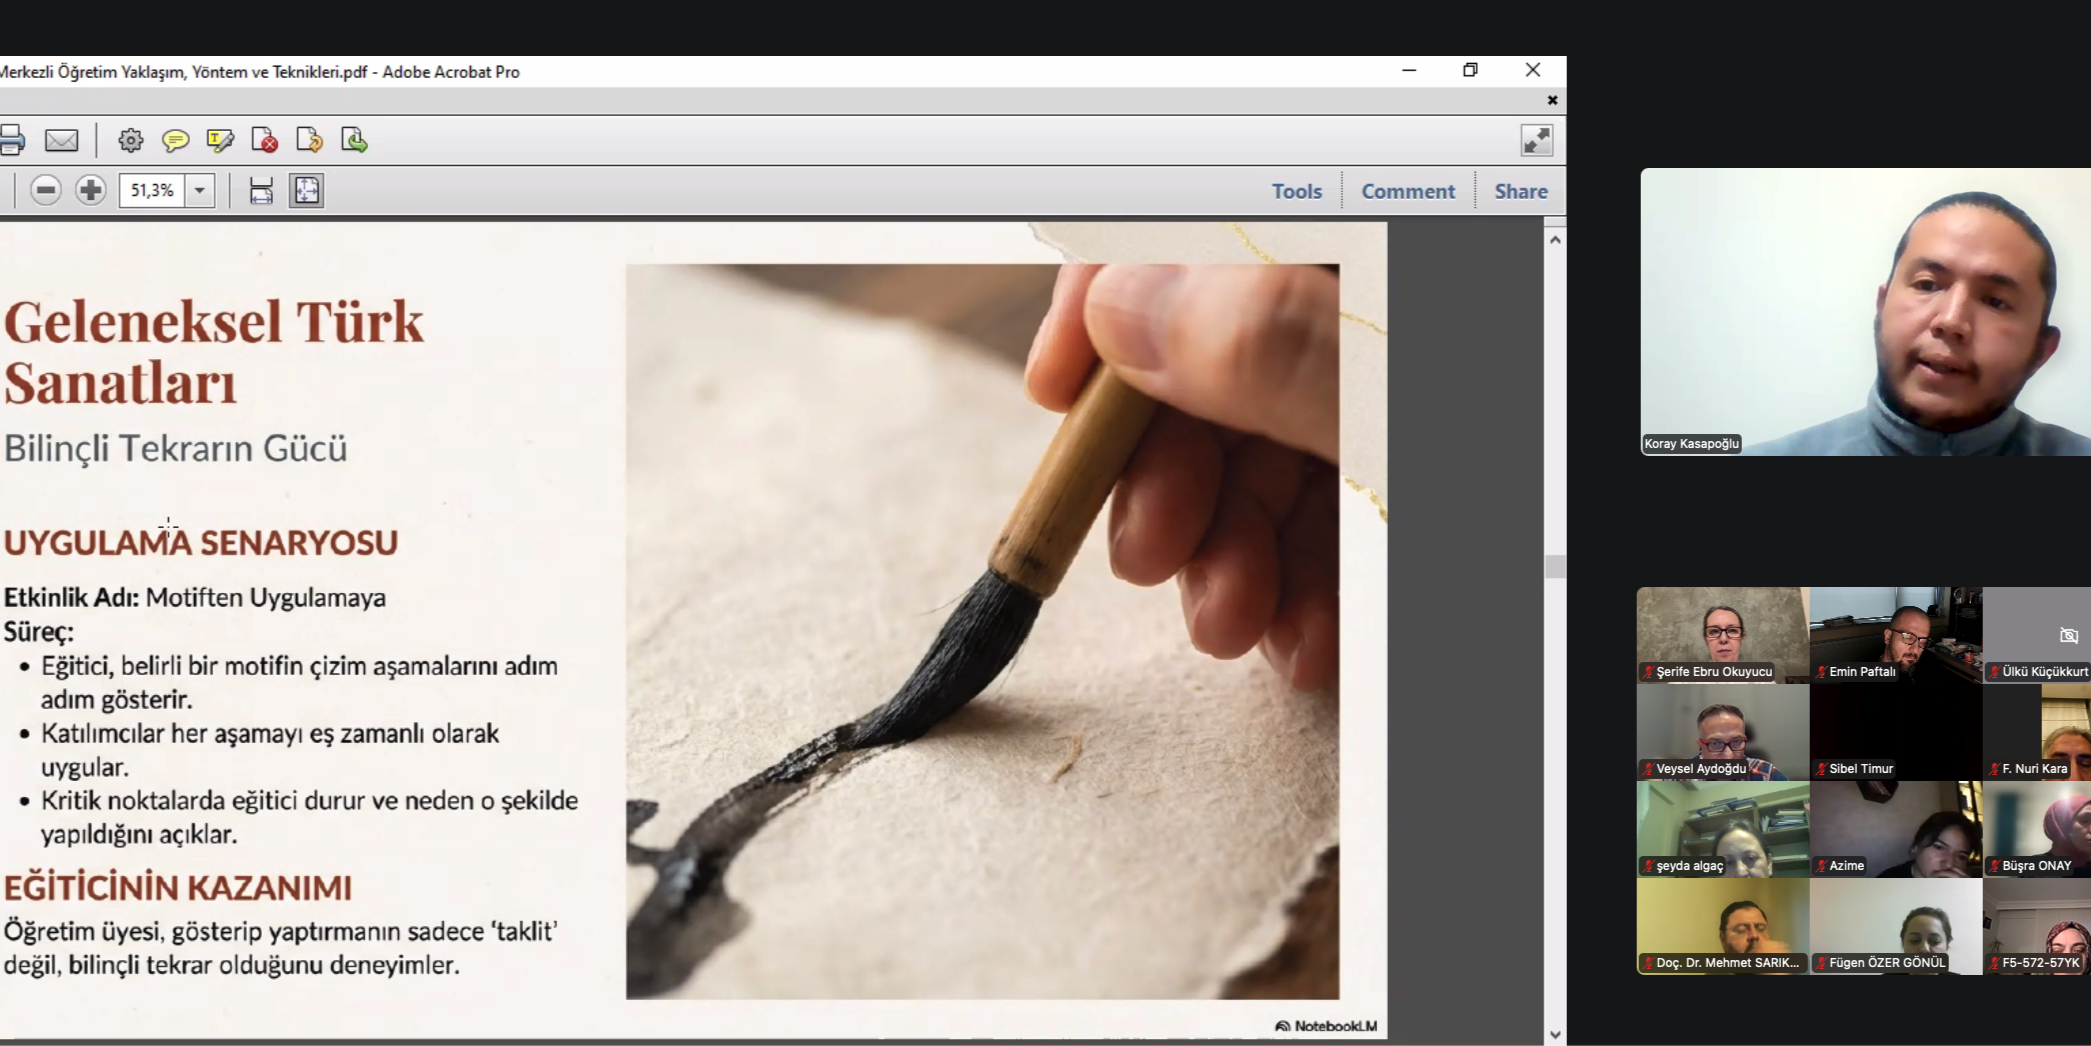The height and width of the screenshot is (1046, 2091).
Task: Add a sticky note comment
Action: tap(175, 140)
